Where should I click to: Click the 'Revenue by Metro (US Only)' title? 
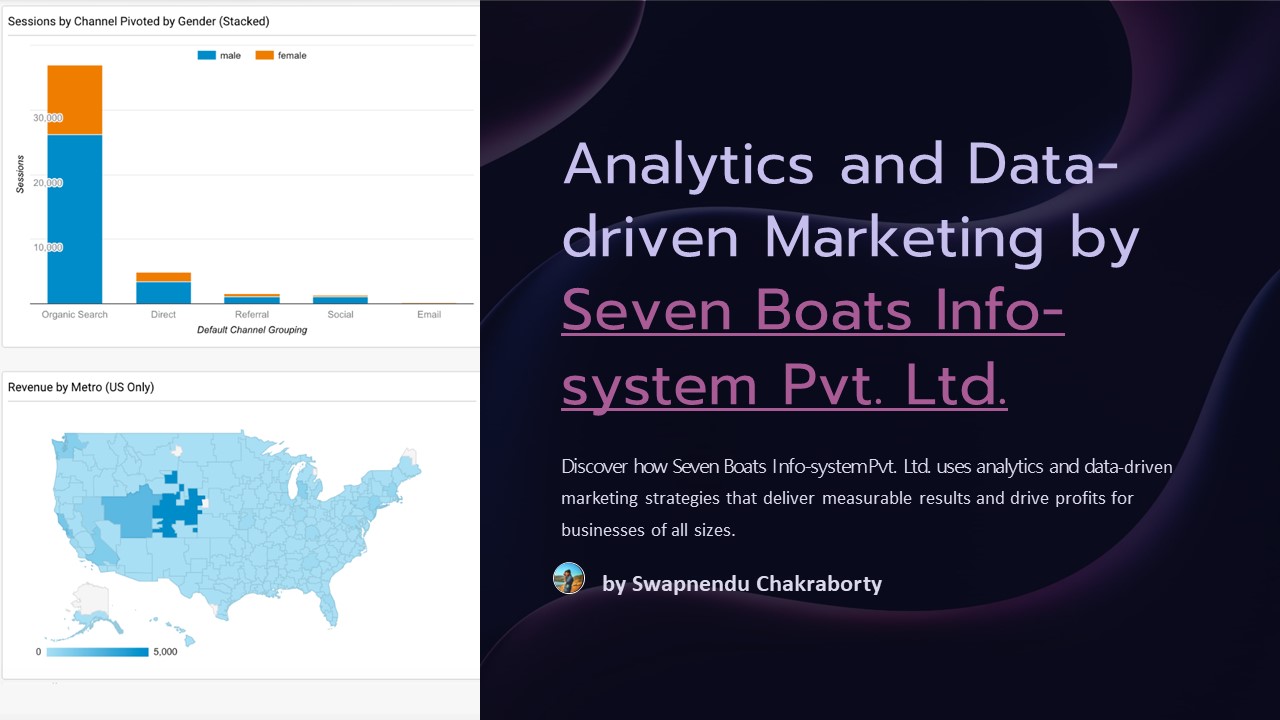[x=81, y=387]
